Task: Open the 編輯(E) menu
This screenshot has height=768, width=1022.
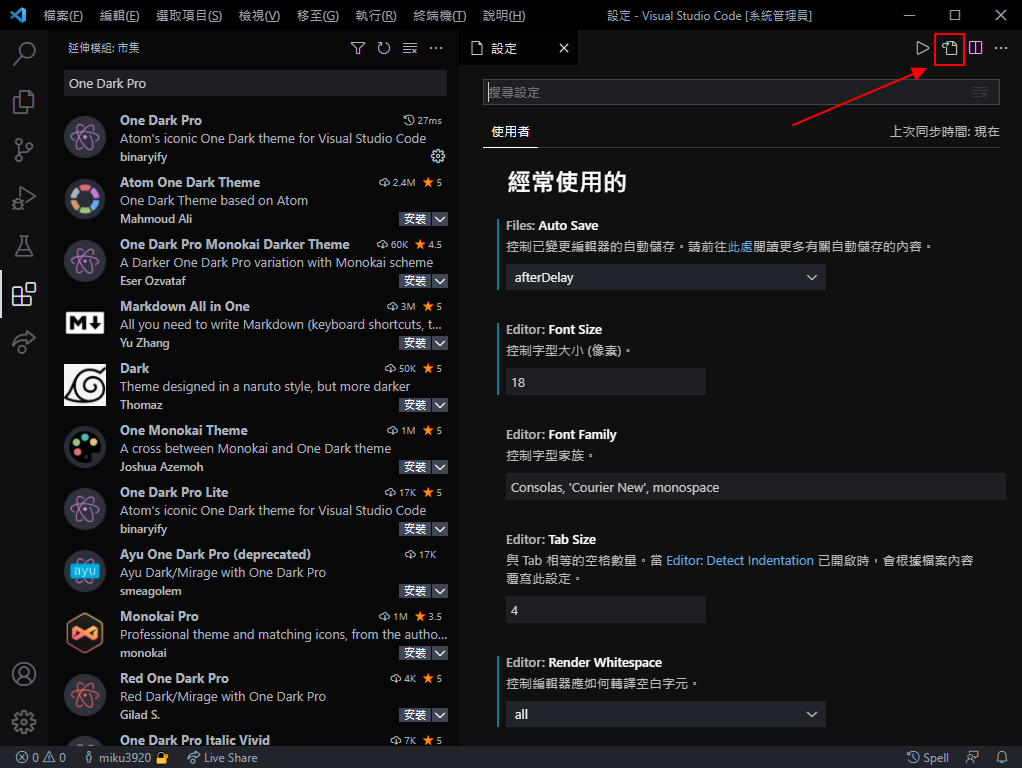Action: pyautogui.click(x=119, y=16)
